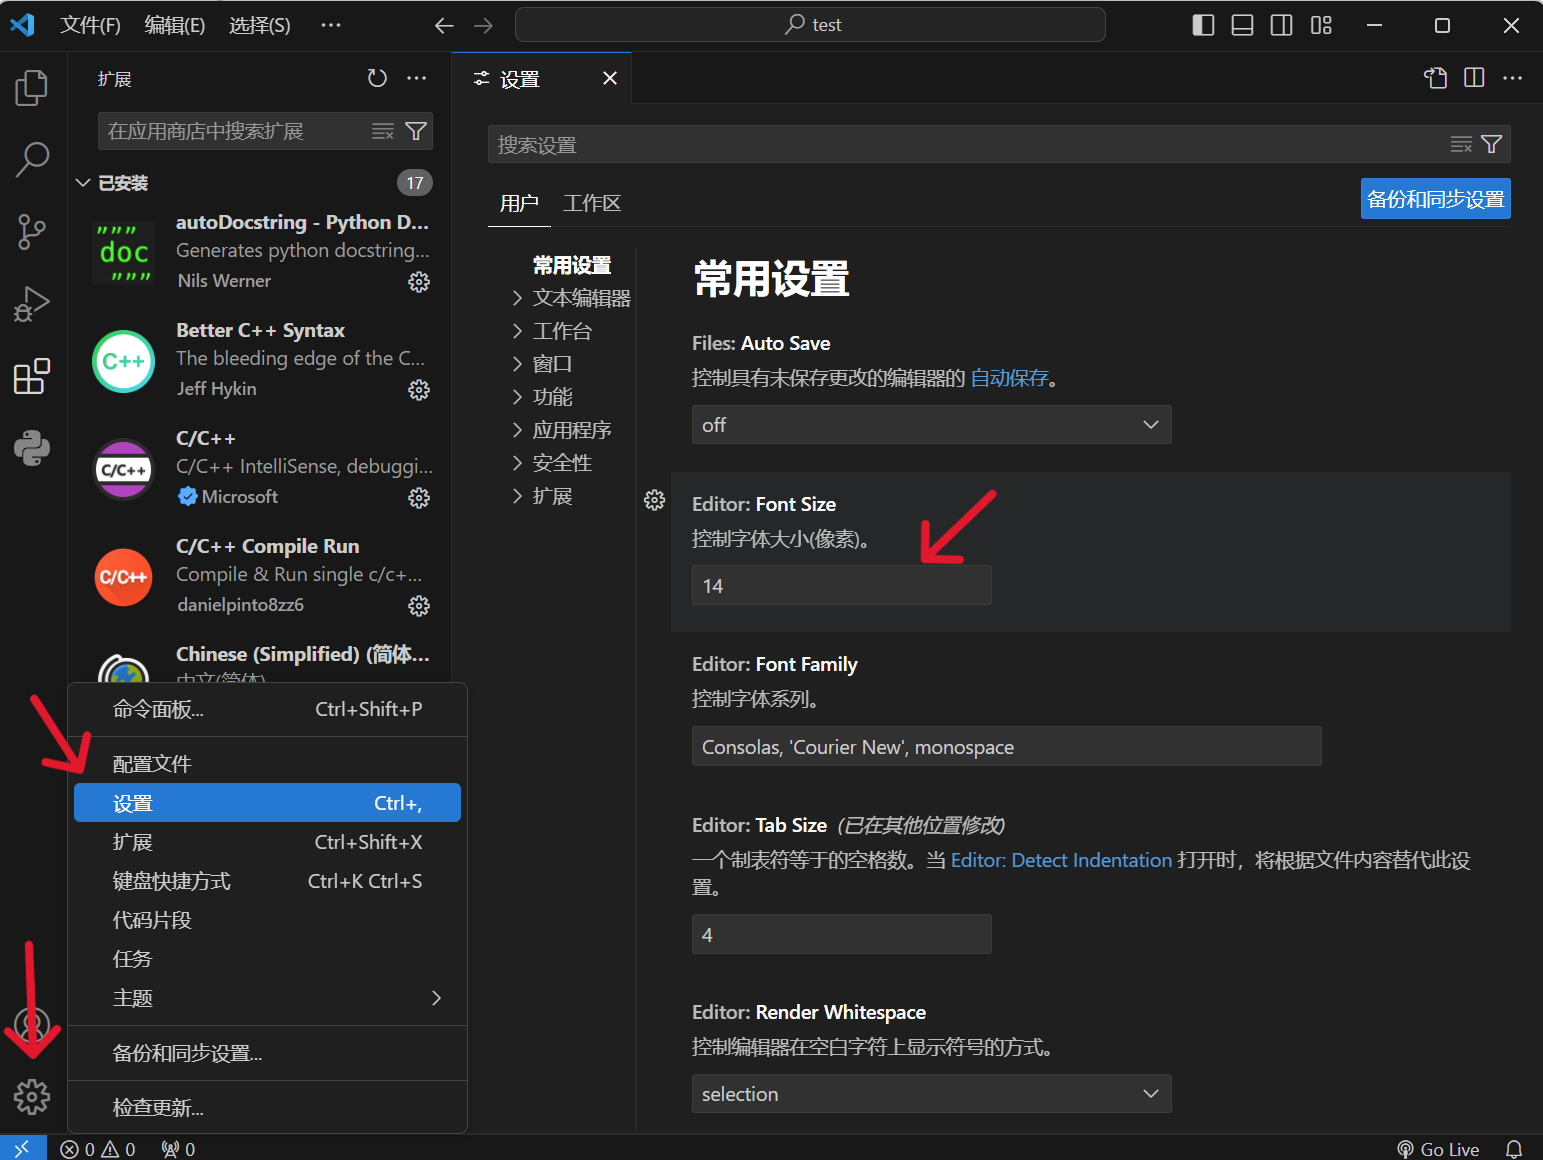Choose 配置文件 from the Manage menu
The image size is (1543, 1160).
click(267, 764)
